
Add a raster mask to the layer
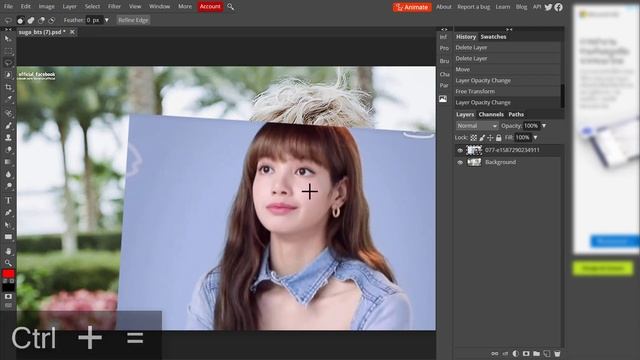coord(526,353)
